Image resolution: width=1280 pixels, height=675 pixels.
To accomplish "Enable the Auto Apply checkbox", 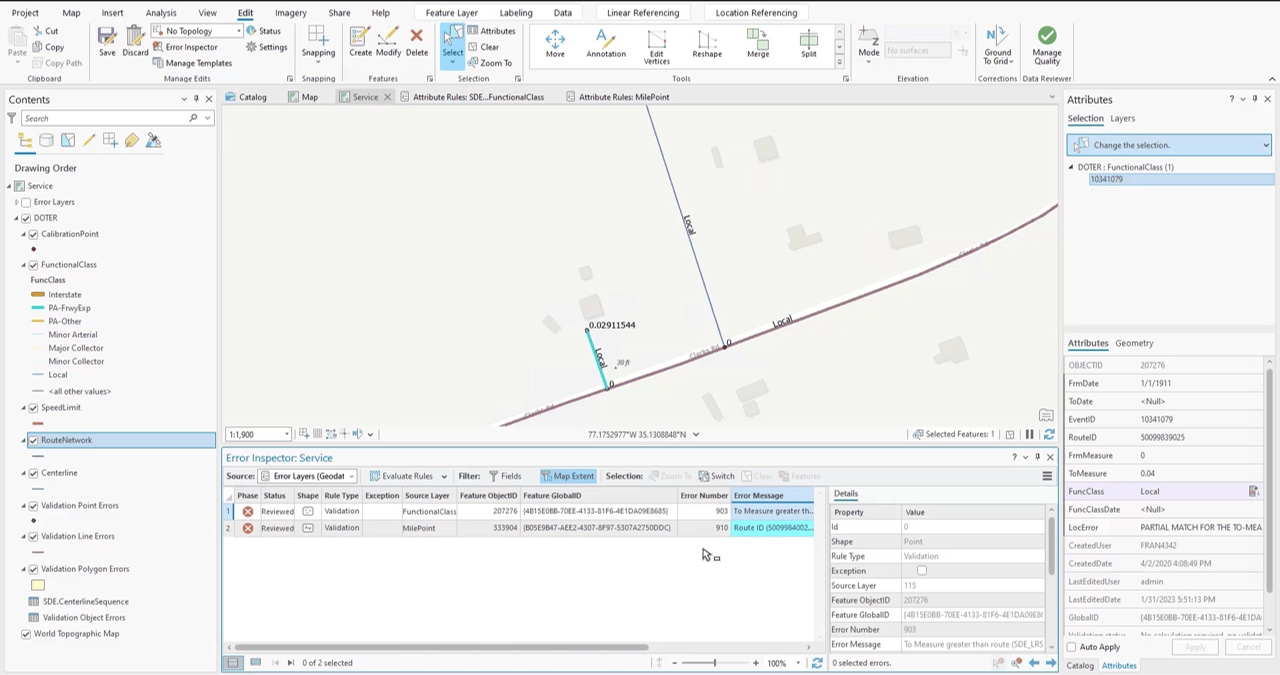I will (x=1071, y=647).
